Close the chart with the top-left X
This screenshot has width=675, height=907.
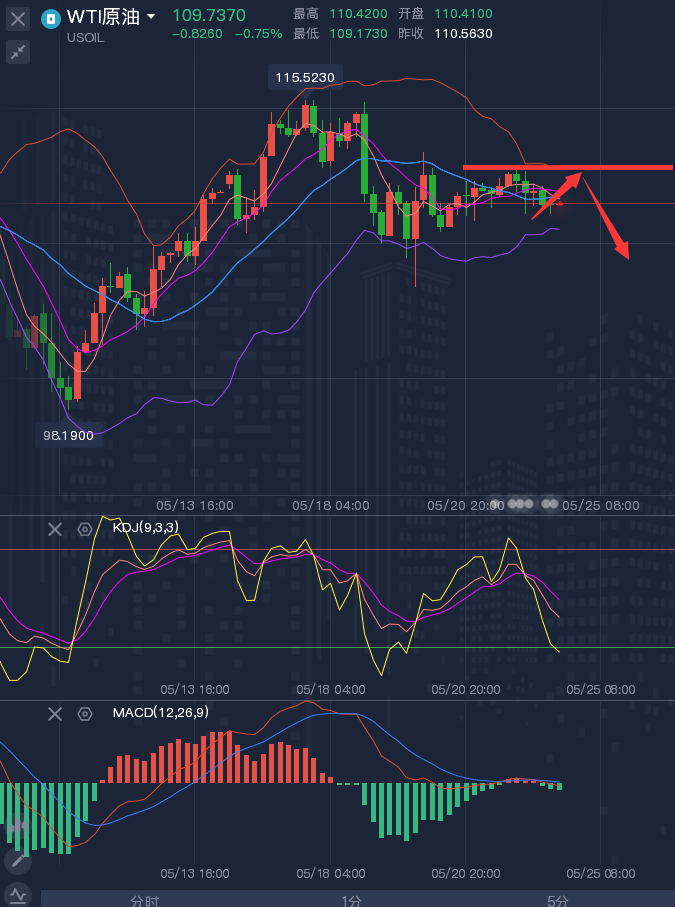18,18
